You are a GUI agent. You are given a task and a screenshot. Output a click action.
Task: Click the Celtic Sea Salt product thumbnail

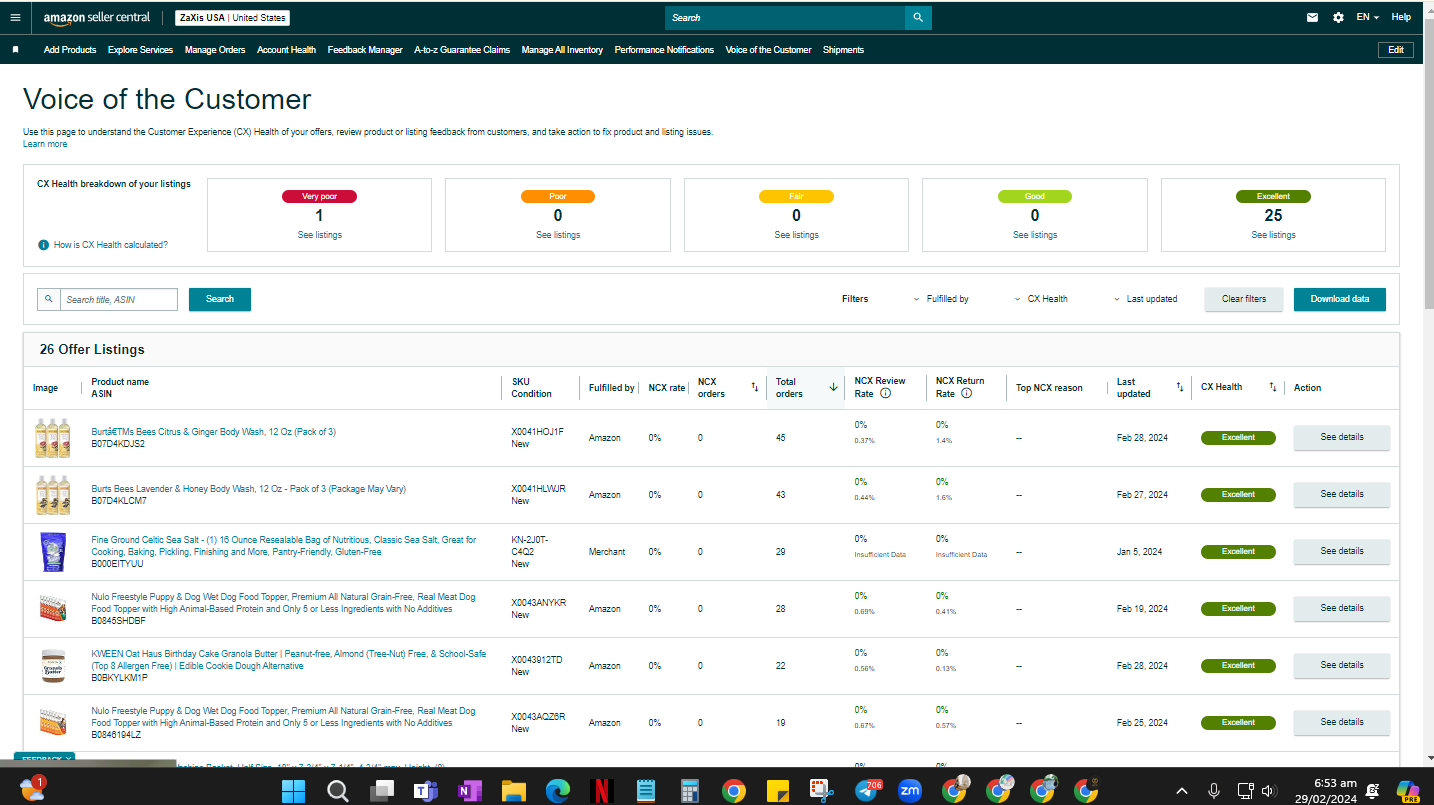(53, 552)
